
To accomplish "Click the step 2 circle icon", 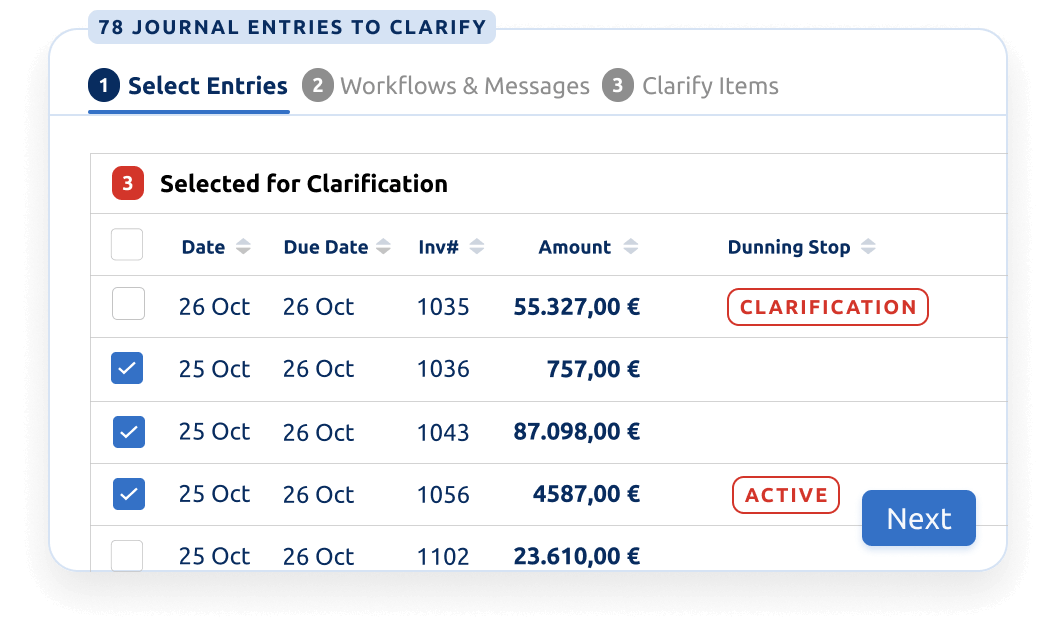I will [318, 86].
